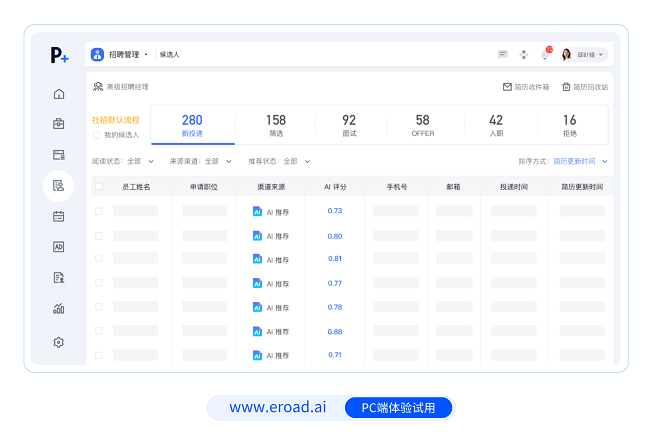Click the 申请职位 column header
The height and width of the screenshot is (446, 650).
[x=204, y=187]
